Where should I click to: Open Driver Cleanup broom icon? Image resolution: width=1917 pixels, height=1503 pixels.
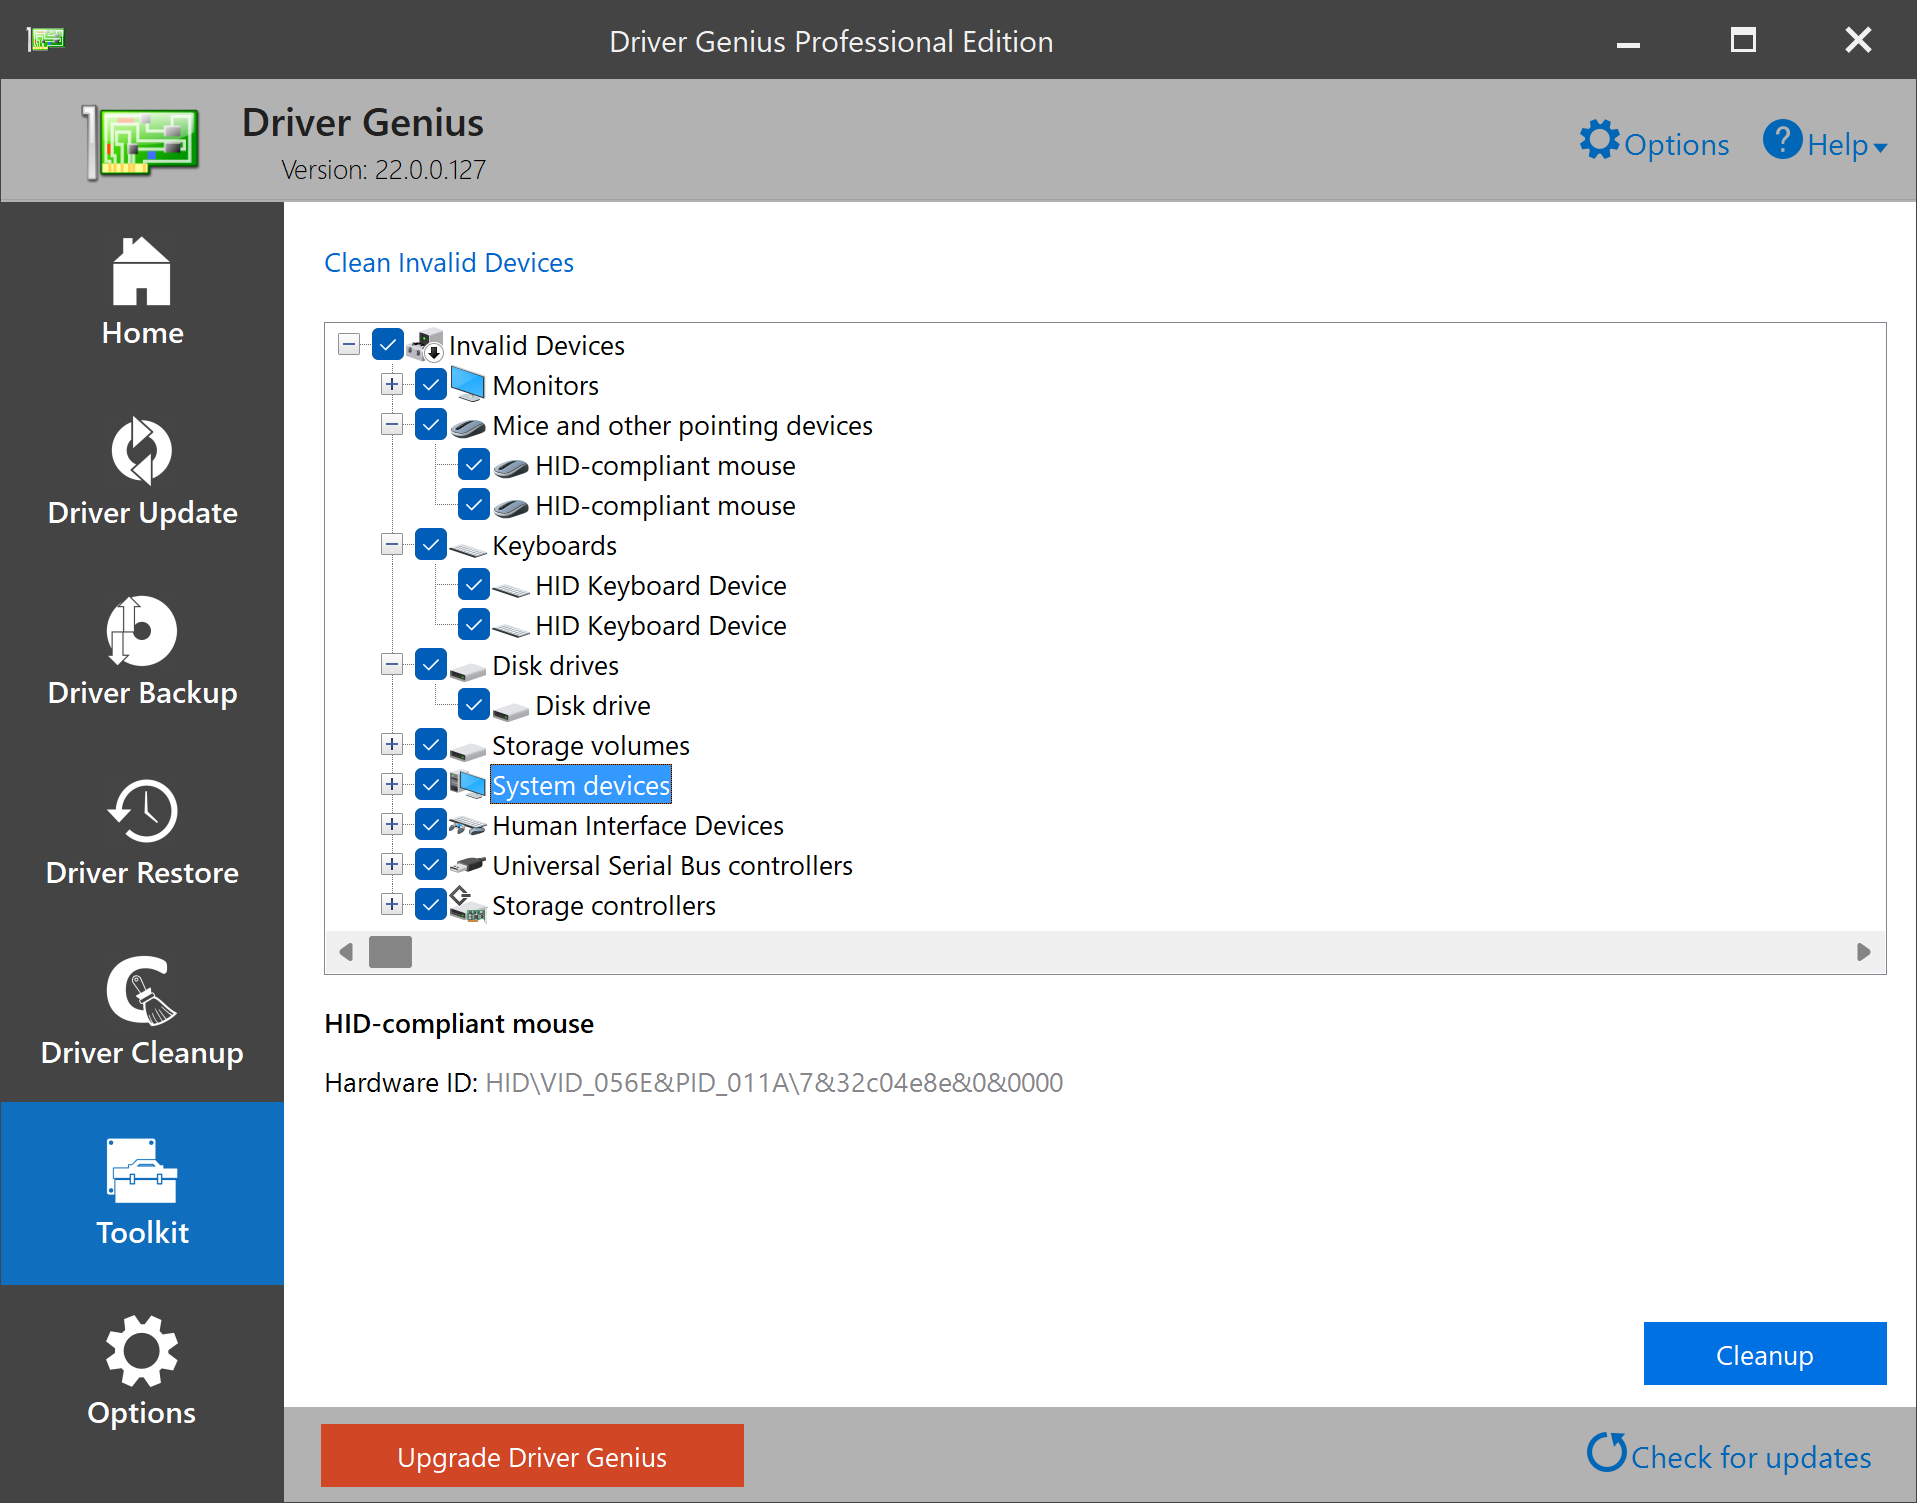point(142,990)
